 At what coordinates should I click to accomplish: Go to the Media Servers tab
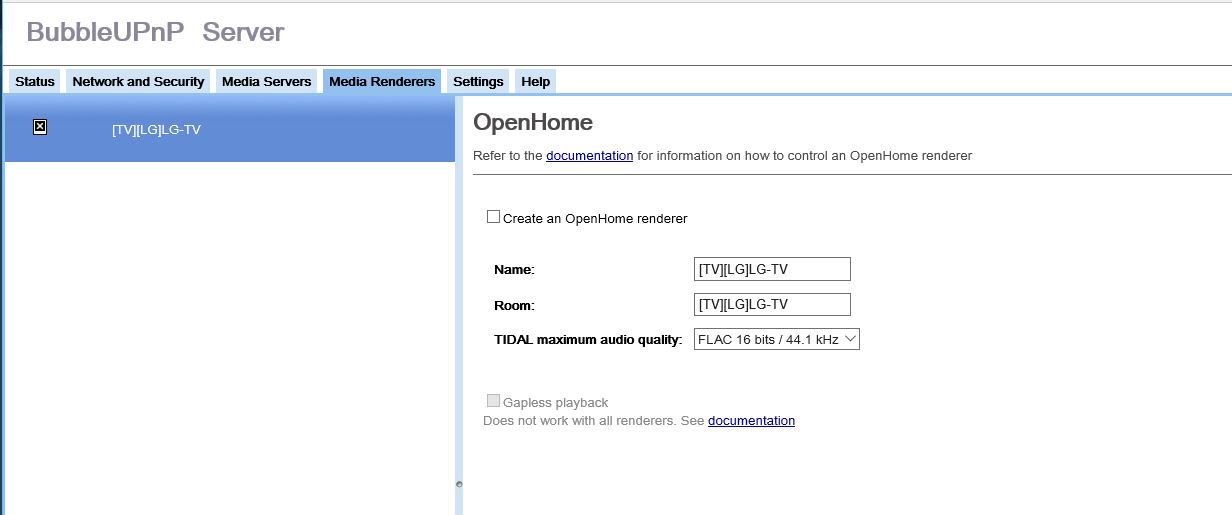[x=267, y=81]
